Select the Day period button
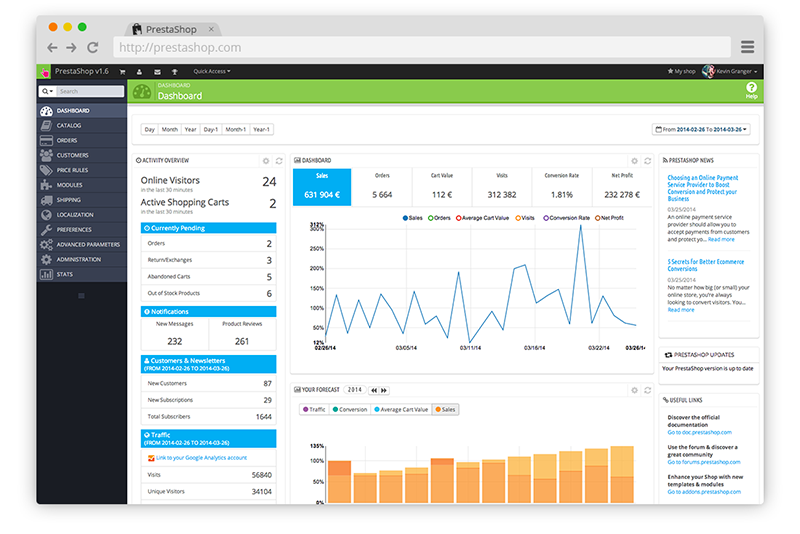The image size is (800, 534). tap(149, 130)
